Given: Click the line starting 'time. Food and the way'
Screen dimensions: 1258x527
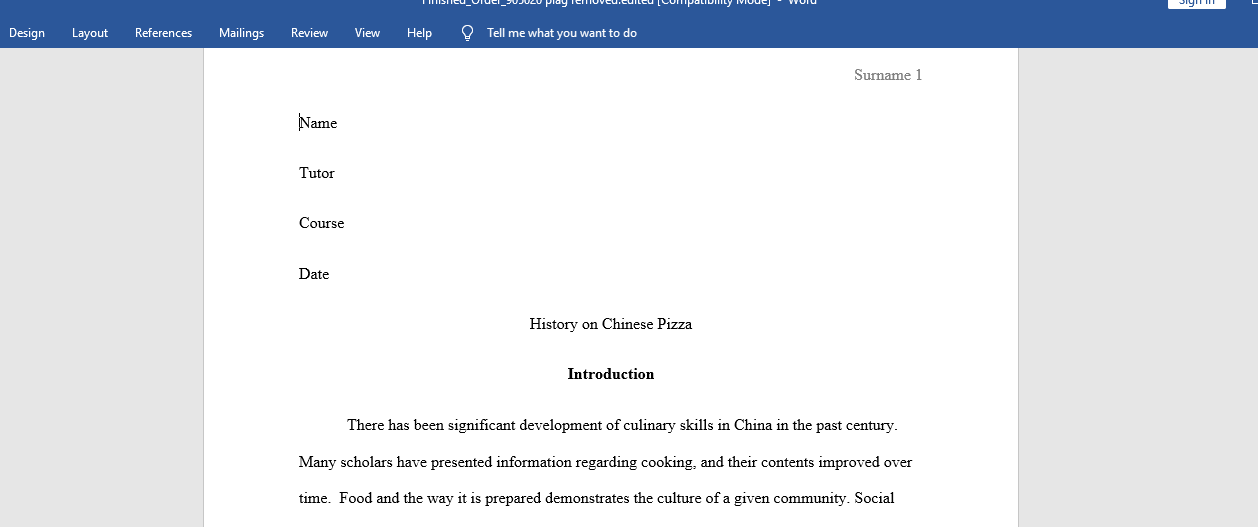Looking at the screenshot, I should (x=596, y=498).
